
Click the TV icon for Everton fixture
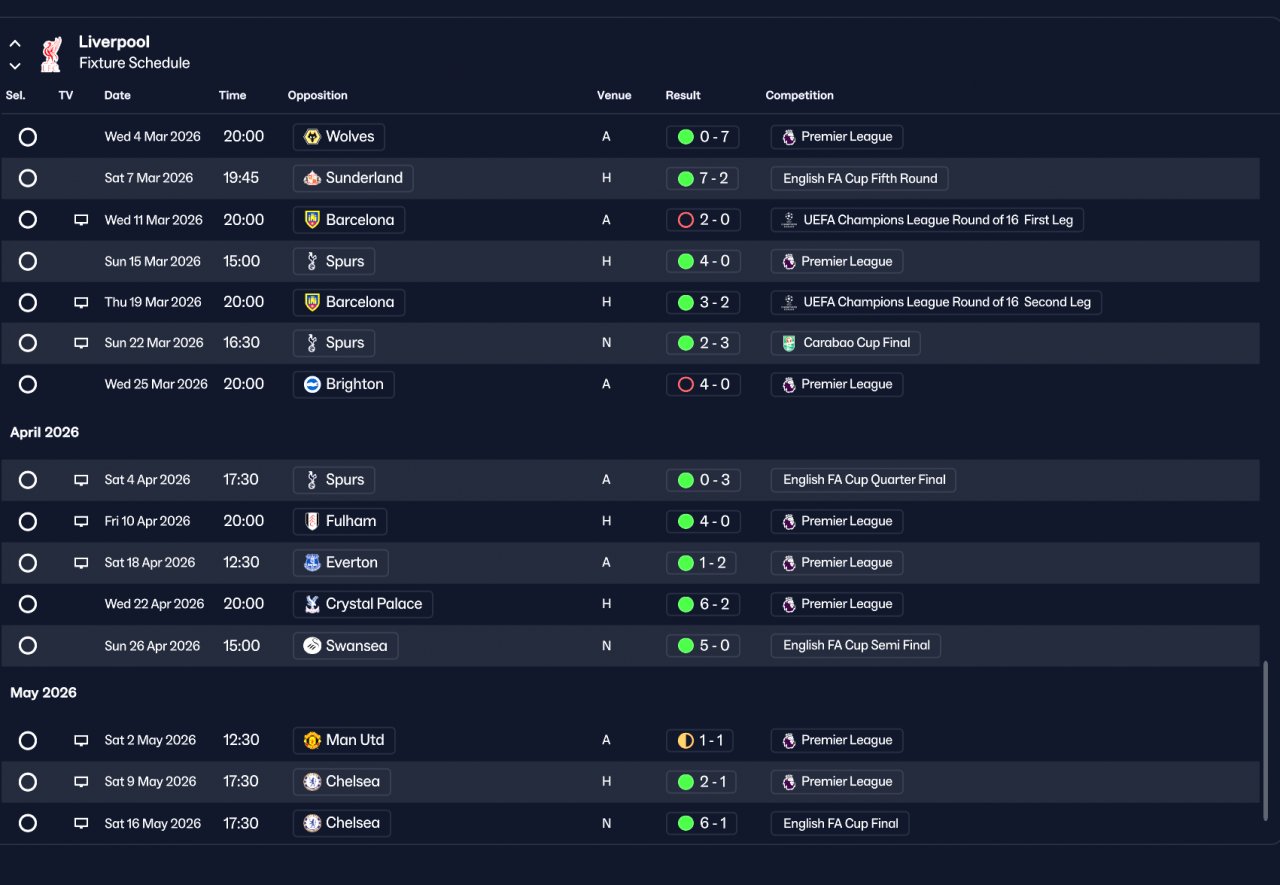(x=81, y=563)
